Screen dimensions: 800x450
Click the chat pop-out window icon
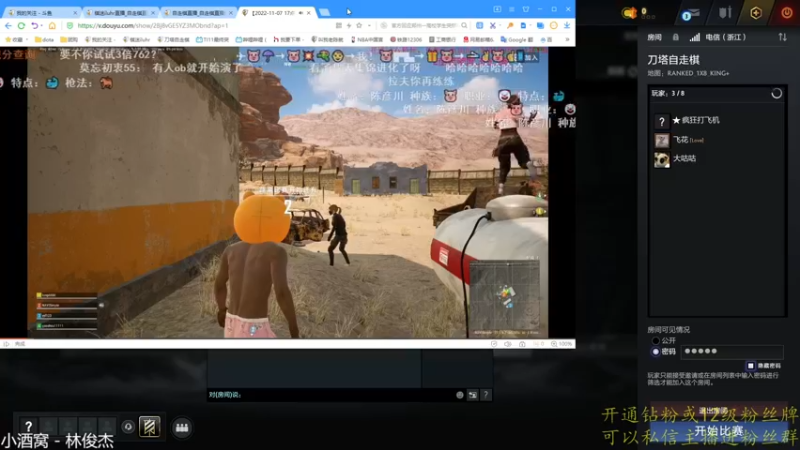tap(473, 395)
